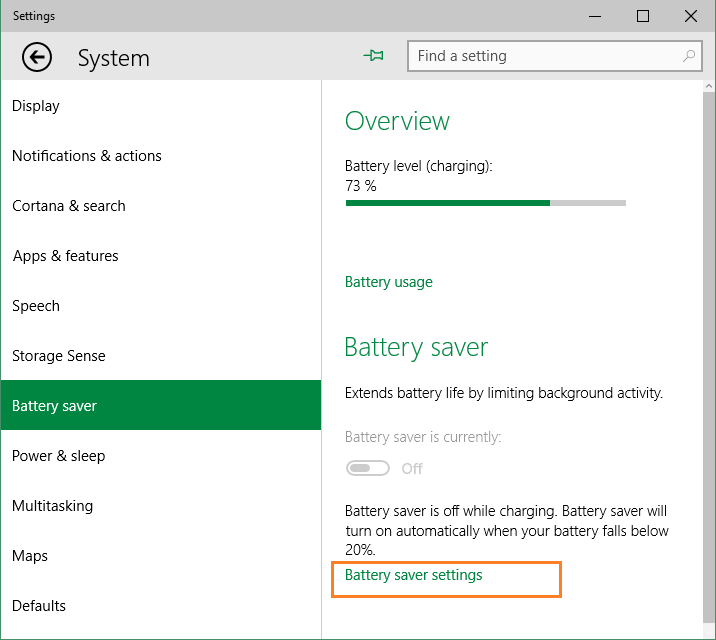
Task: Click the green pin icon
Action: tap(374, 56)
